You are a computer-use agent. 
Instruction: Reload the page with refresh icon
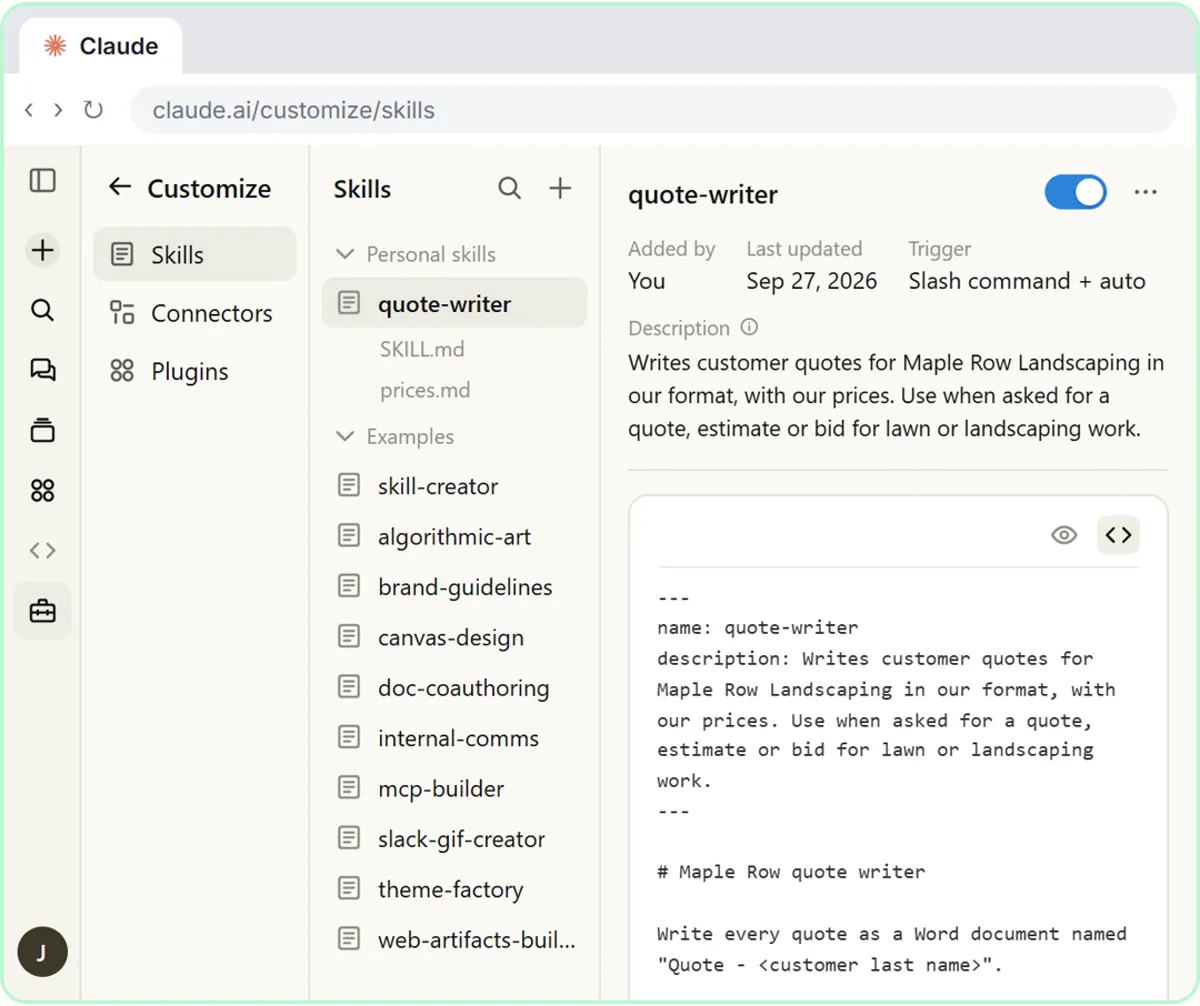[x=93, y=110]
